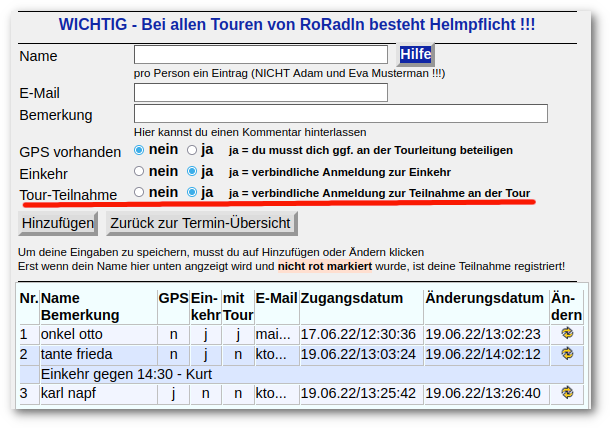The width and height of the screenshot is (610, 428).
Task: Focus the Bemerkung input field
Action: click(x=341, y=113)
